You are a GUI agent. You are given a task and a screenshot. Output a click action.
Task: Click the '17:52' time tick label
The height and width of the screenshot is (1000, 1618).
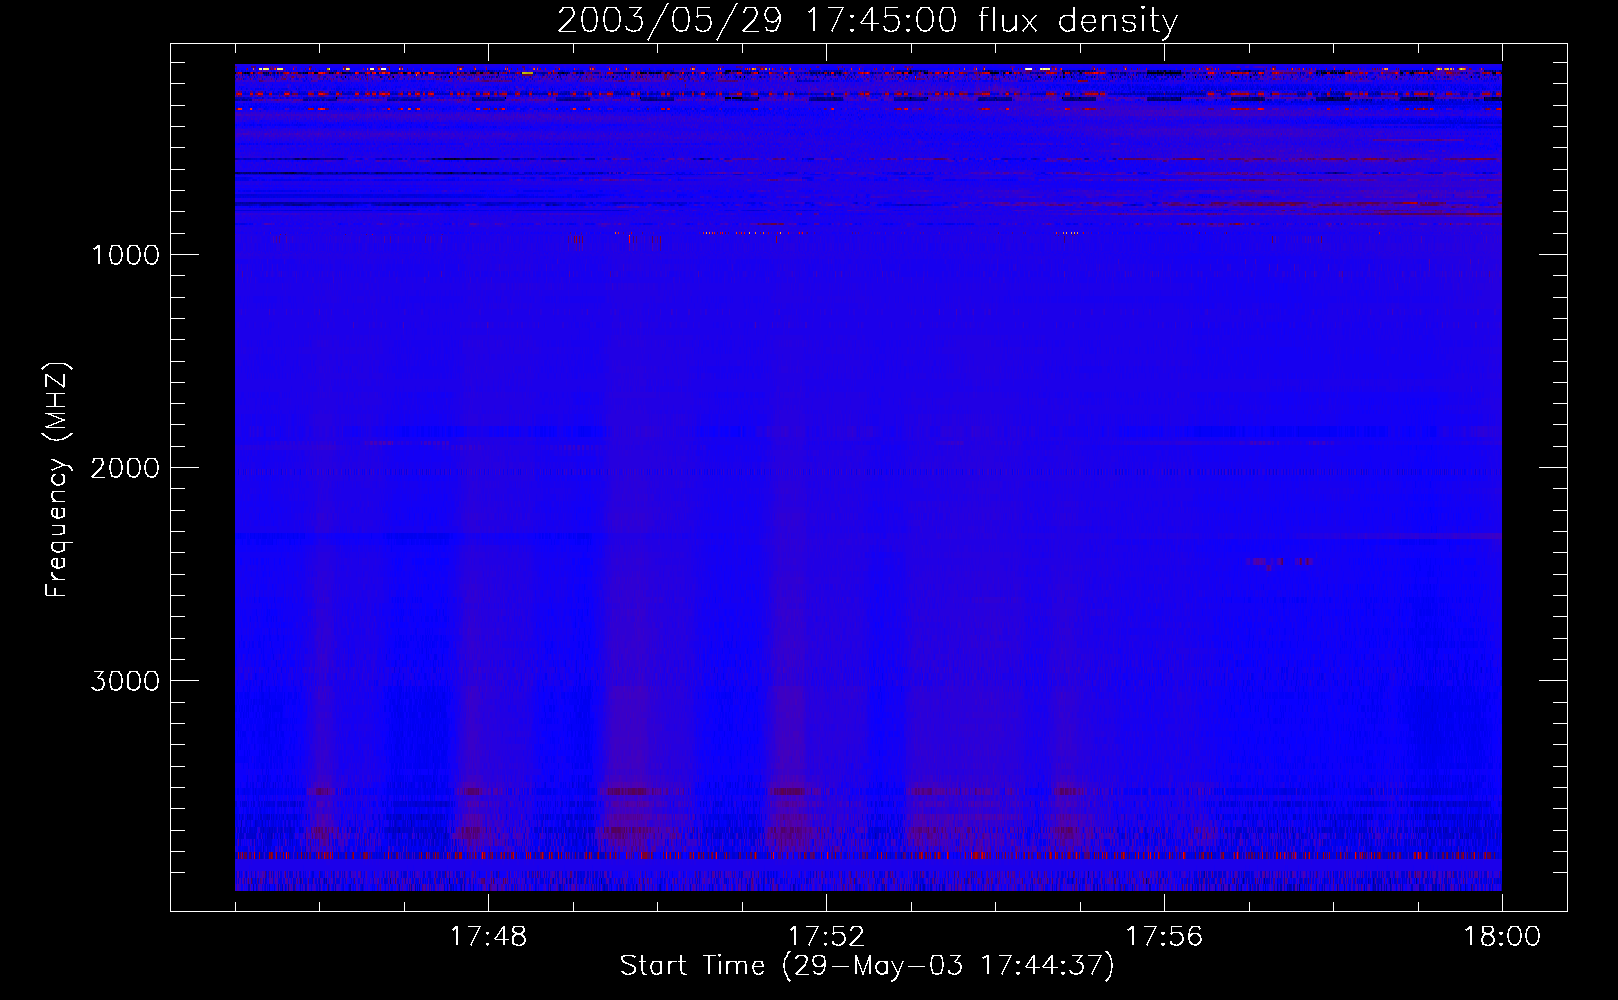point(826,937)
